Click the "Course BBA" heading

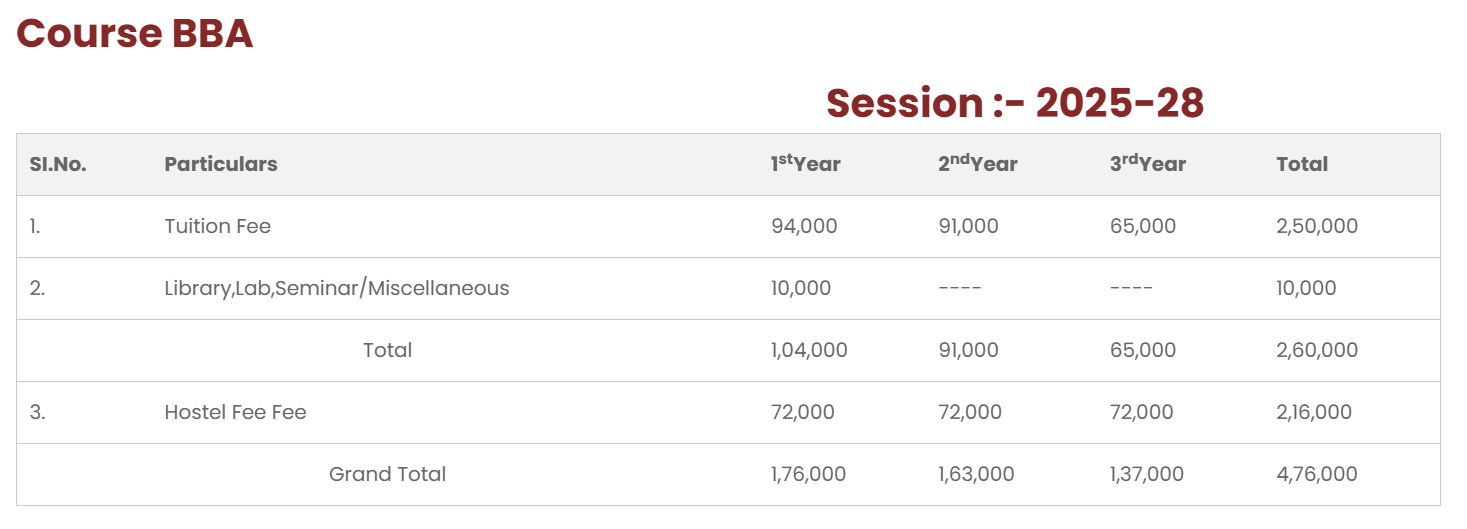(x=135, y=34)
